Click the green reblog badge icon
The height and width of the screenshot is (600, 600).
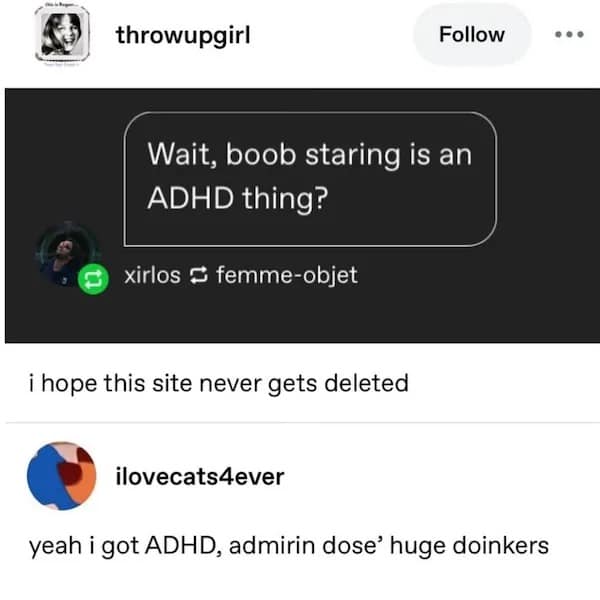pyautogui.click(x=93, y=279)
